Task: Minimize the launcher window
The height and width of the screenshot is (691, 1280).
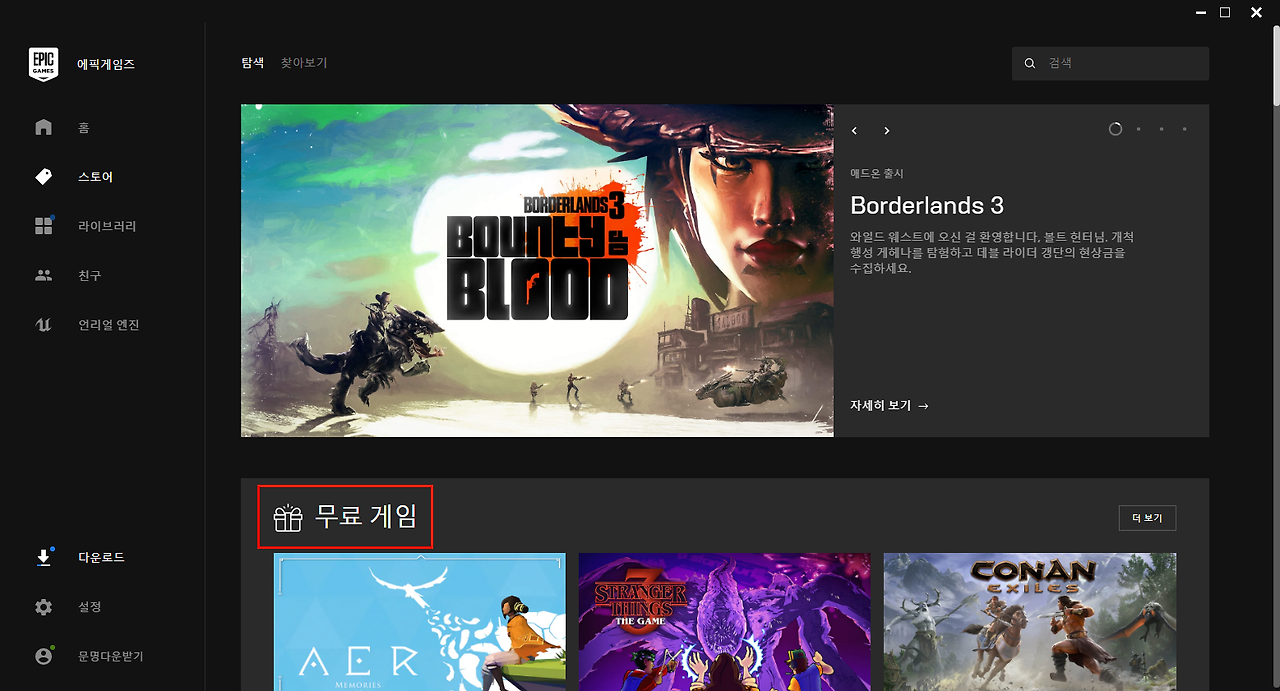Action: pos(1199,12)
